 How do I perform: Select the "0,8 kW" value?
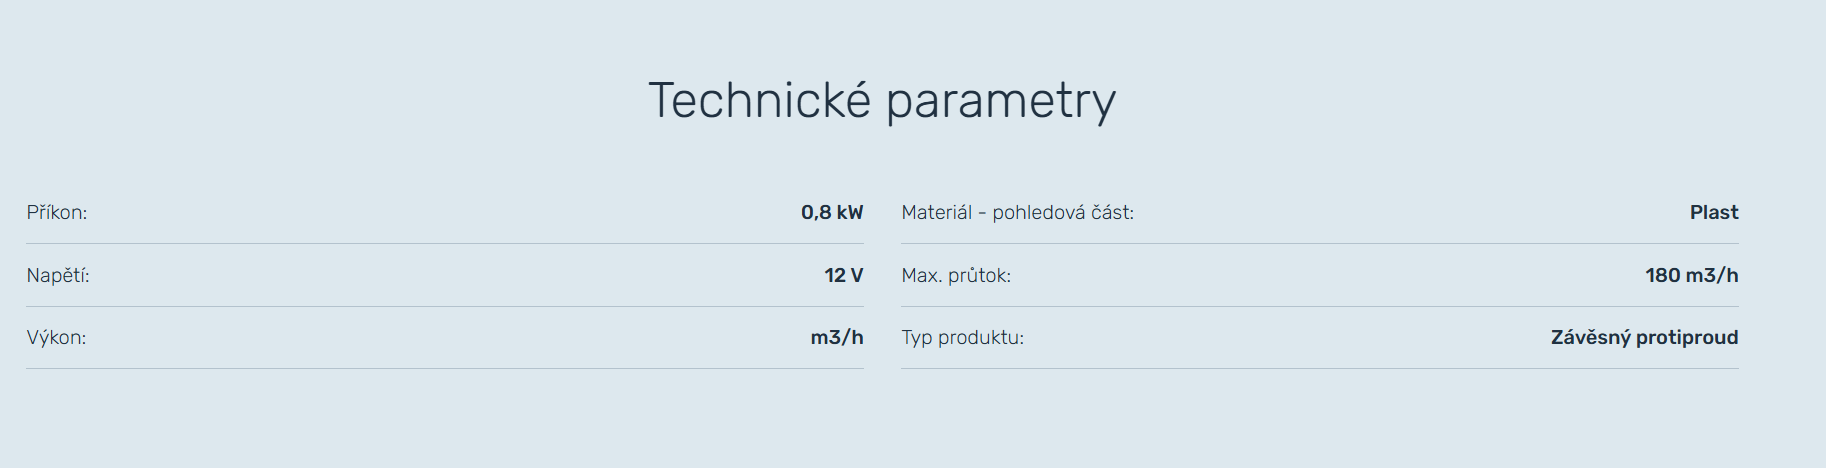point(831,213)
